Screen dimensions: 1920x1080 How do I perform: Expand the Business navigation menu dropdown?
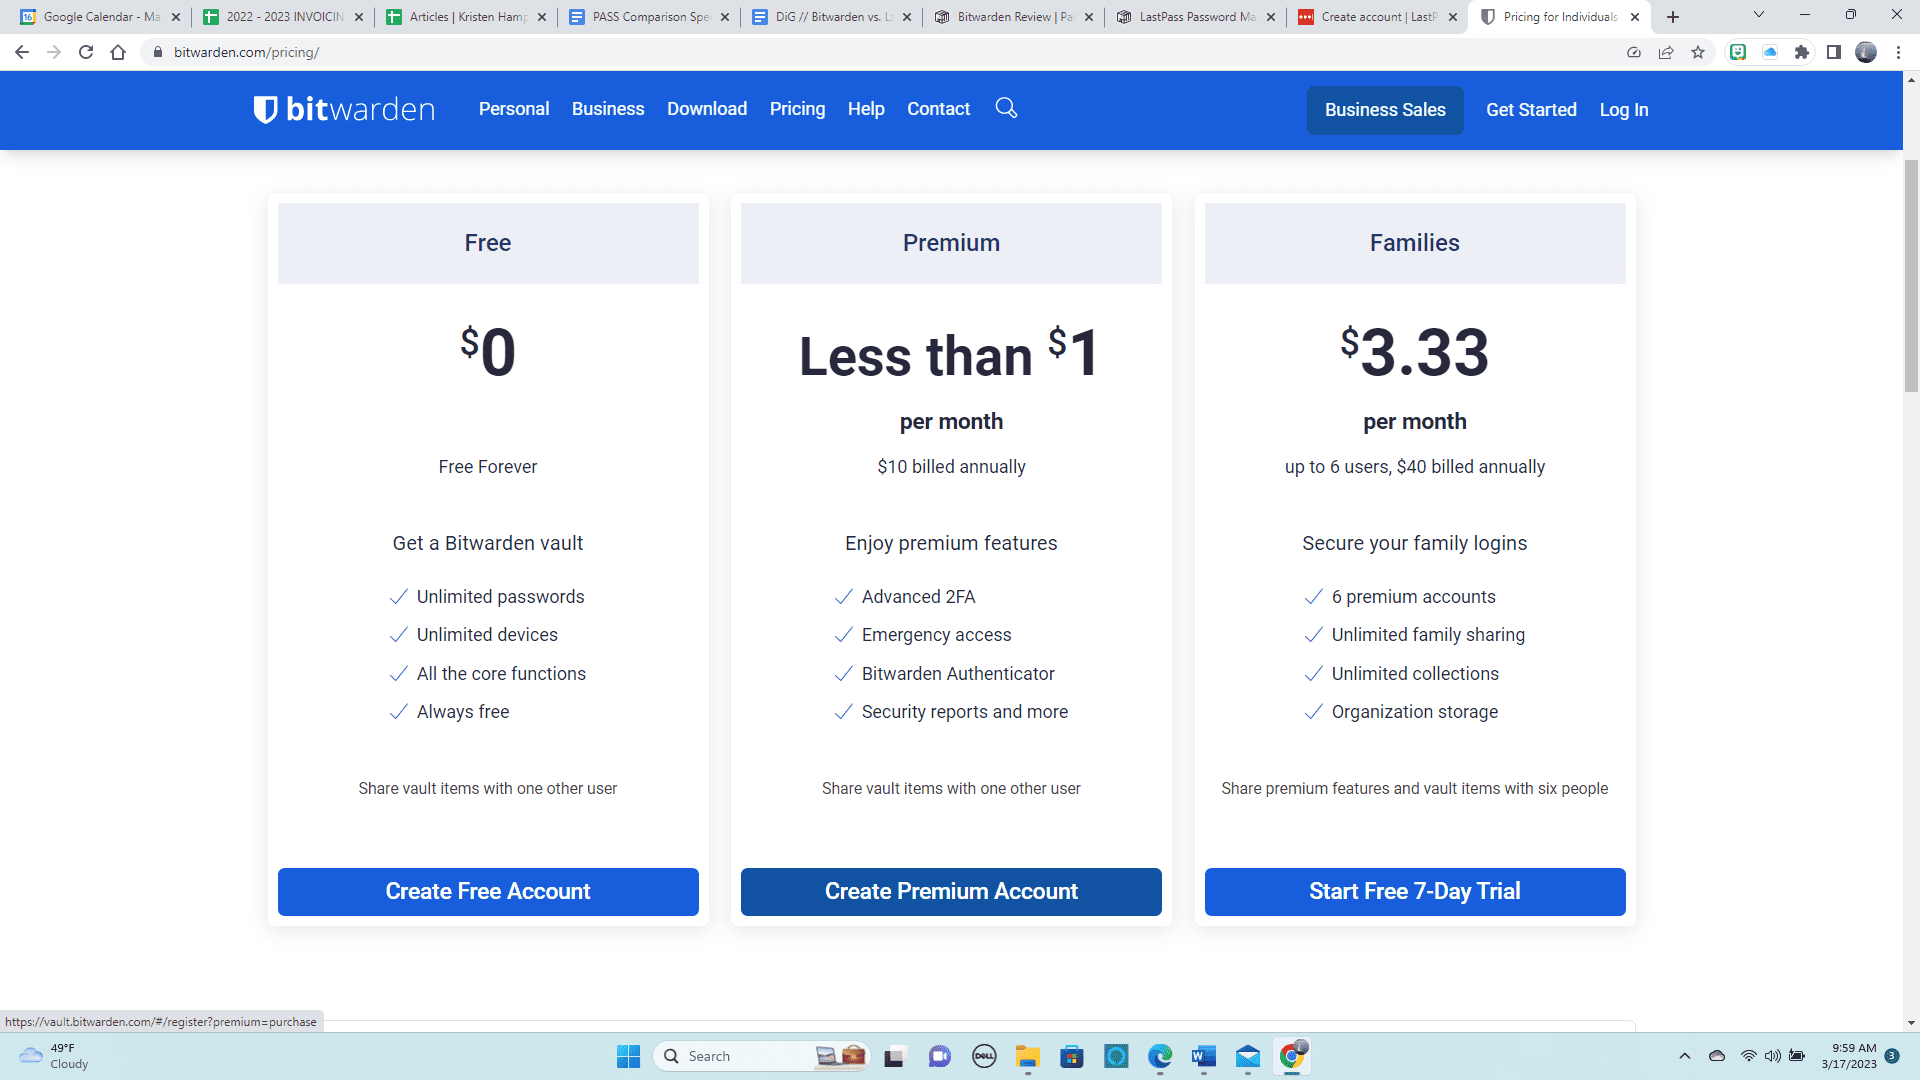point(608,109)
